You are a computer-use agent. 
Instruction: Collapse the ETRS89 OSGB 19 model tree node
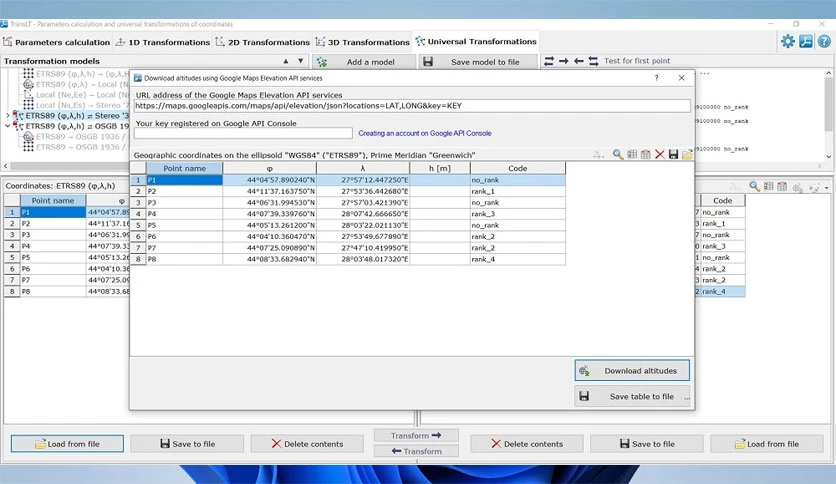coord(8,126)
